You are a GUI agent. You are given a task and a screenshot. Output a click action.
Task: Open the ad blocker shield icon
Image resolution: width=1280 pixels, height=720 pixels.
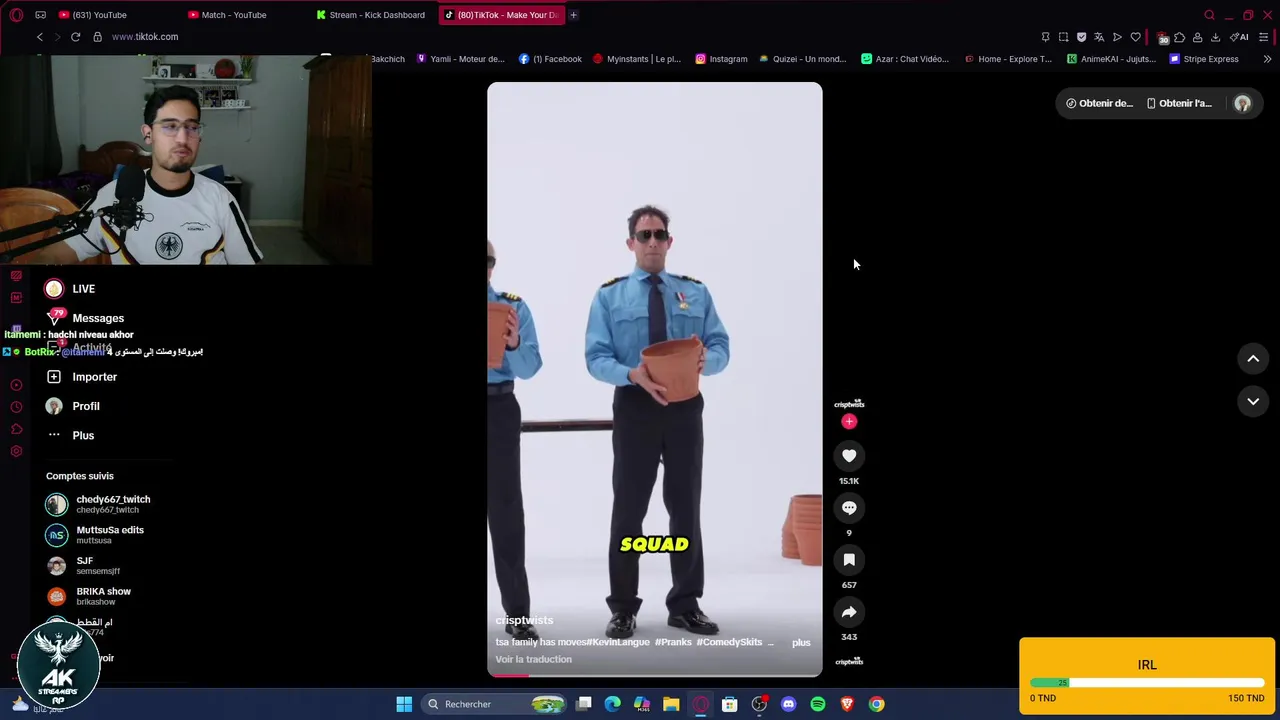(1081, 37)
